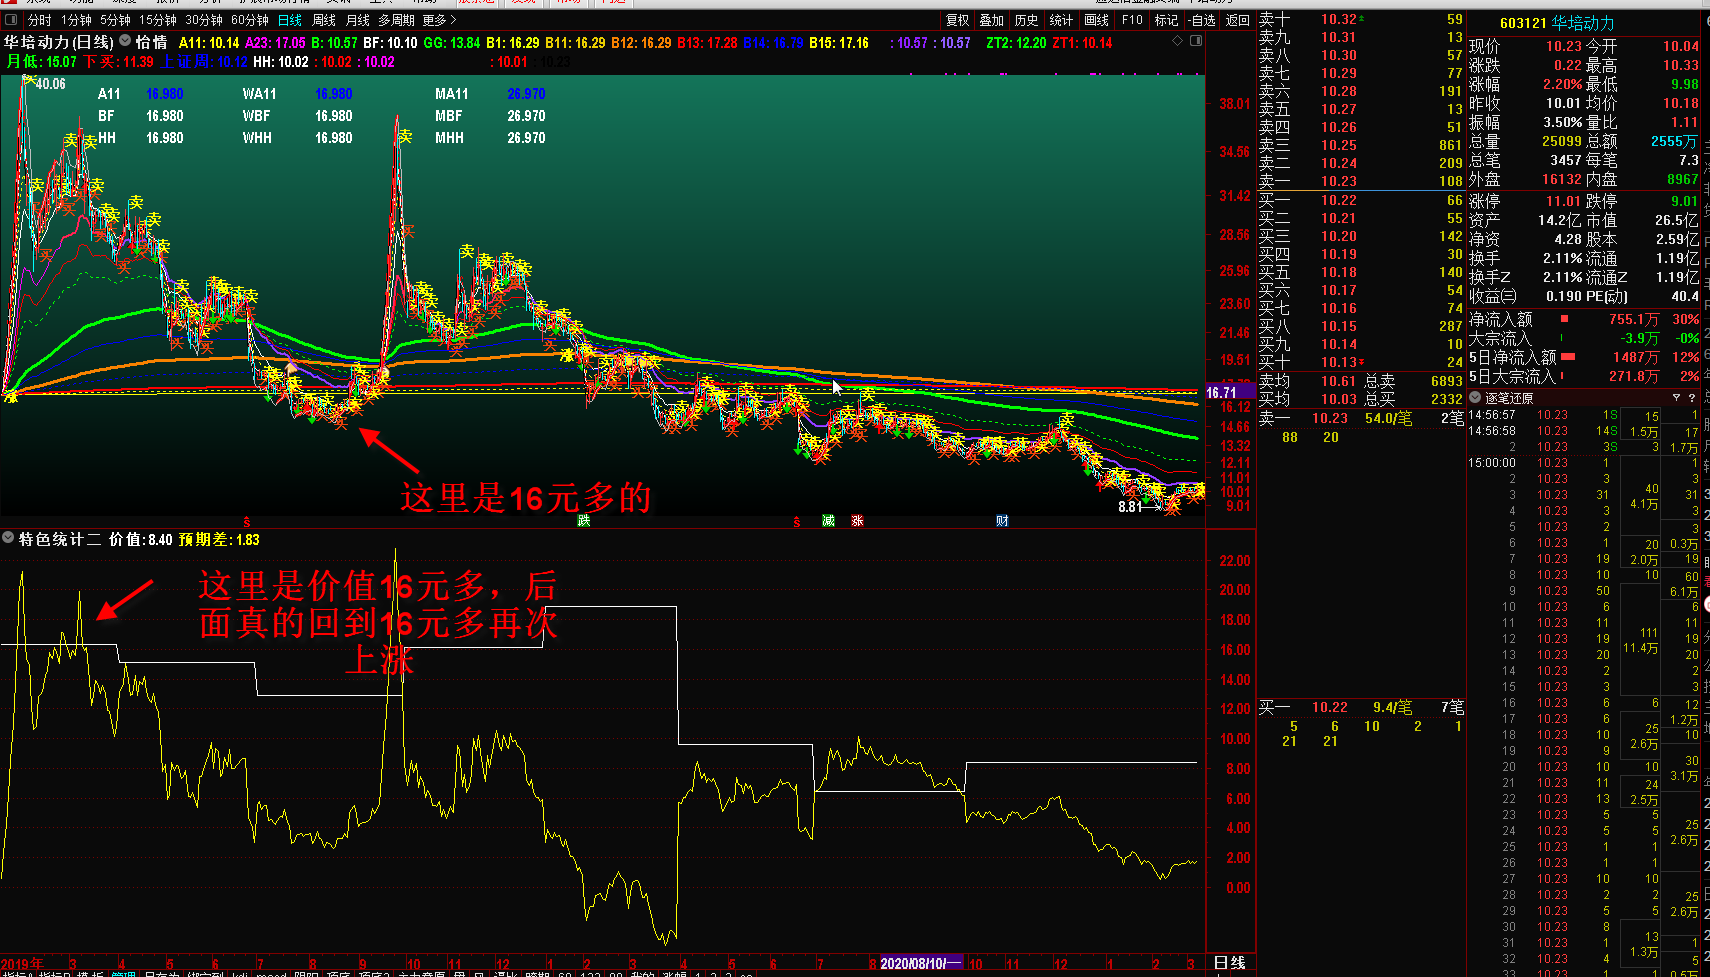Toggle 复权 price adjustment

[x=957, y=20]
